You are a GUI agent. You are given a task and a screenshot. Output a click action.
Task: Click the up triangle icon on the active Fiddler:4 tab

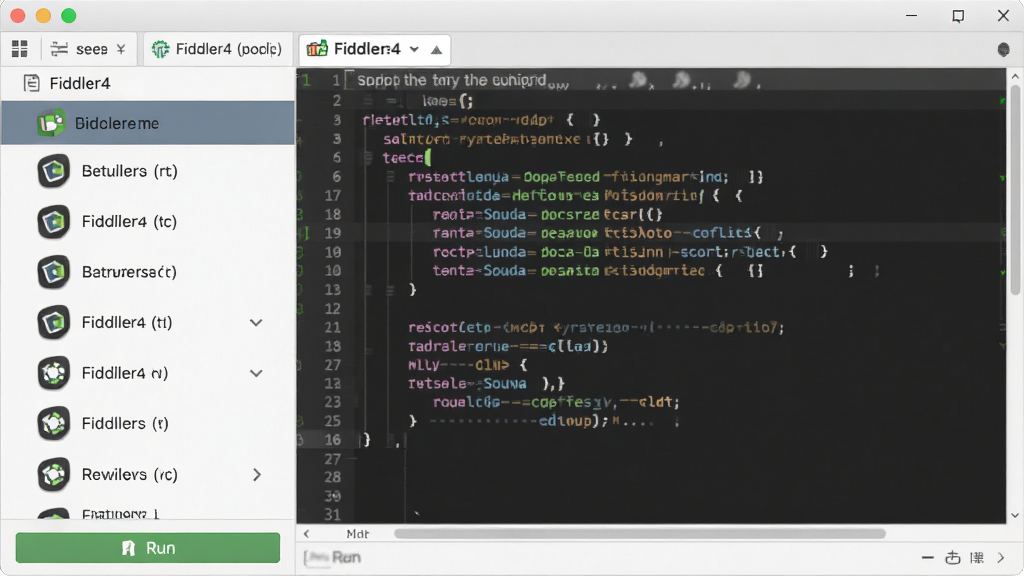tap(436, 50)
